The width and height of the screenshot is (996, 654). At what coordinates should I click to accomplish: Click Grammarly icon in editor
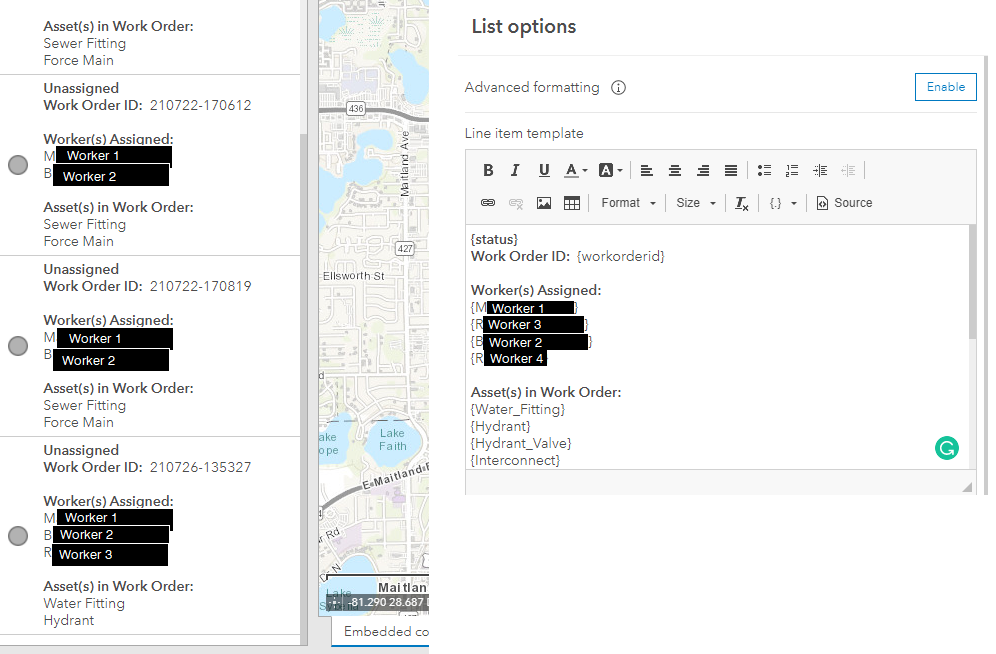tap(946, 448)
